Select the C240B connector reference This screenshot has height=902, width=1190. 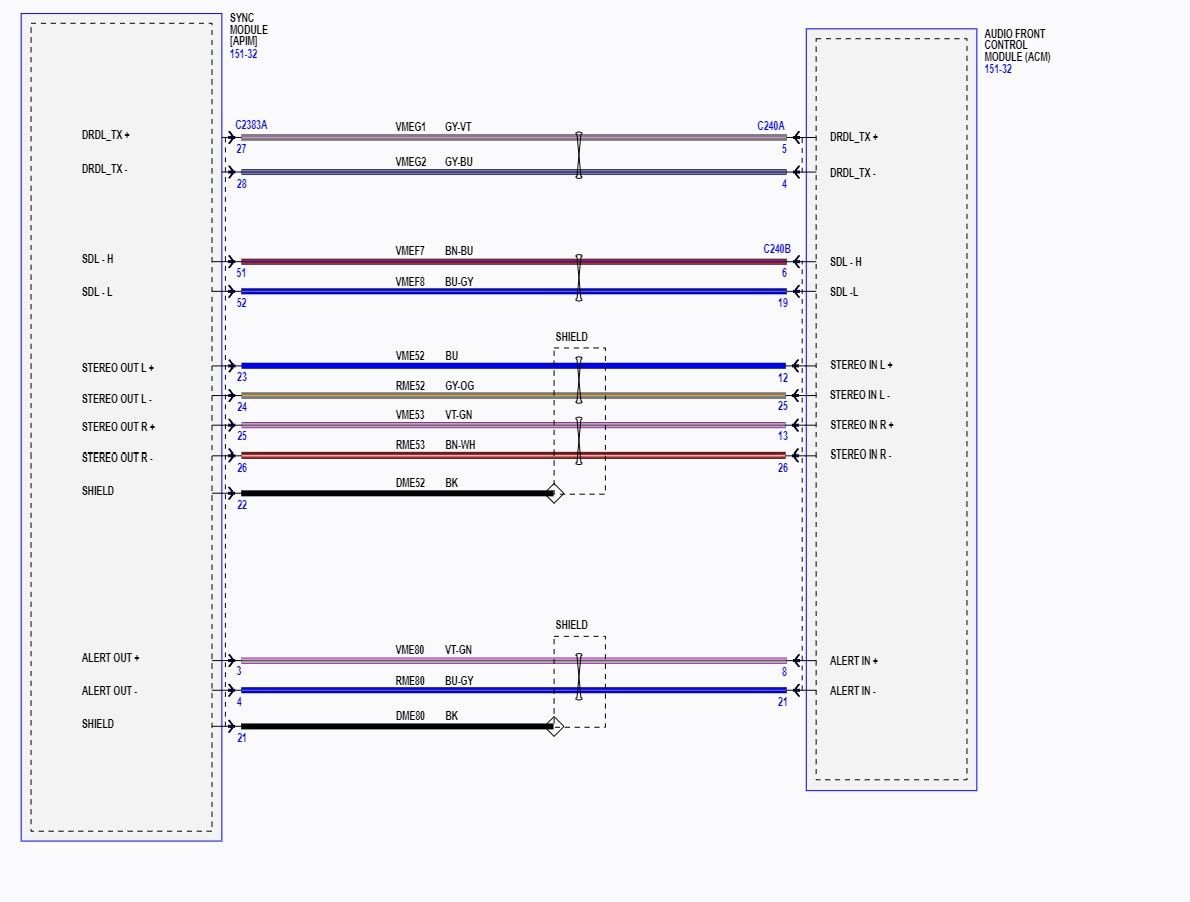[x=776, y=249]
